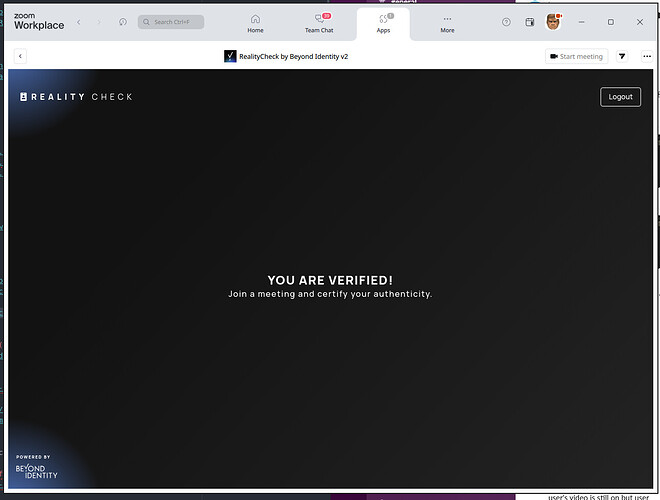660x500 pixels.
Task: Open the three-dot app options menu
Action: [x=647, y=56]
